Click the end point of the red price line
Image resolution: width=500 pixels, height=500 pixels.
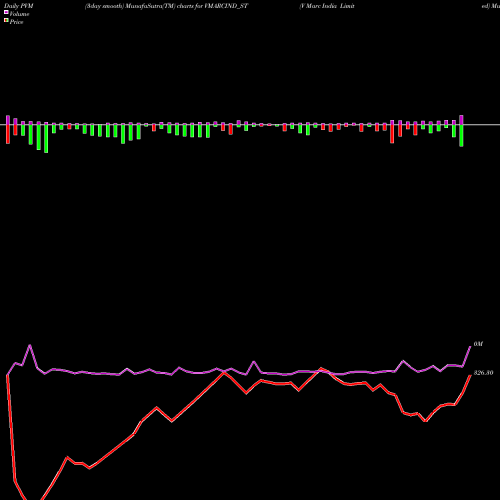(x=470, y=375)
